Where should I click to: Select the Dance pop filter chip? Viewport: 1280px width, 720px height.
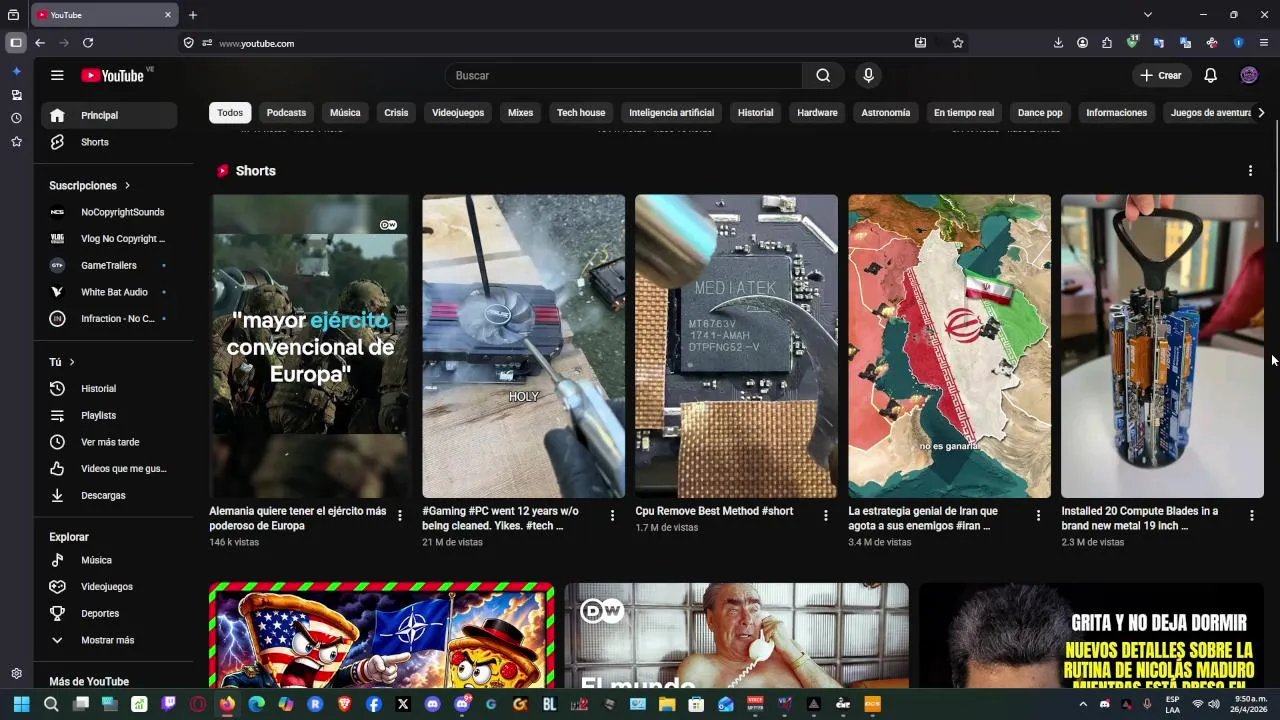coord(1040,113)
